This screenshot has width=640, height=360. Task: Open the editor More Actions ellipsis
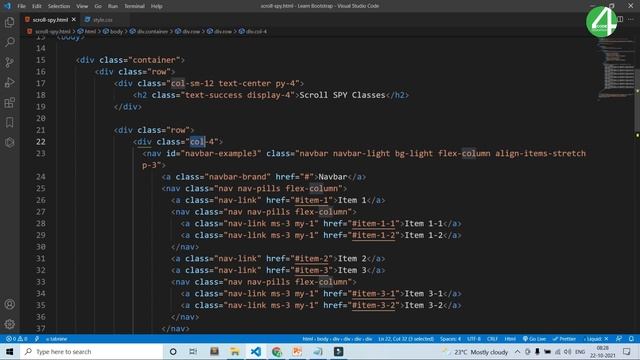631,20
